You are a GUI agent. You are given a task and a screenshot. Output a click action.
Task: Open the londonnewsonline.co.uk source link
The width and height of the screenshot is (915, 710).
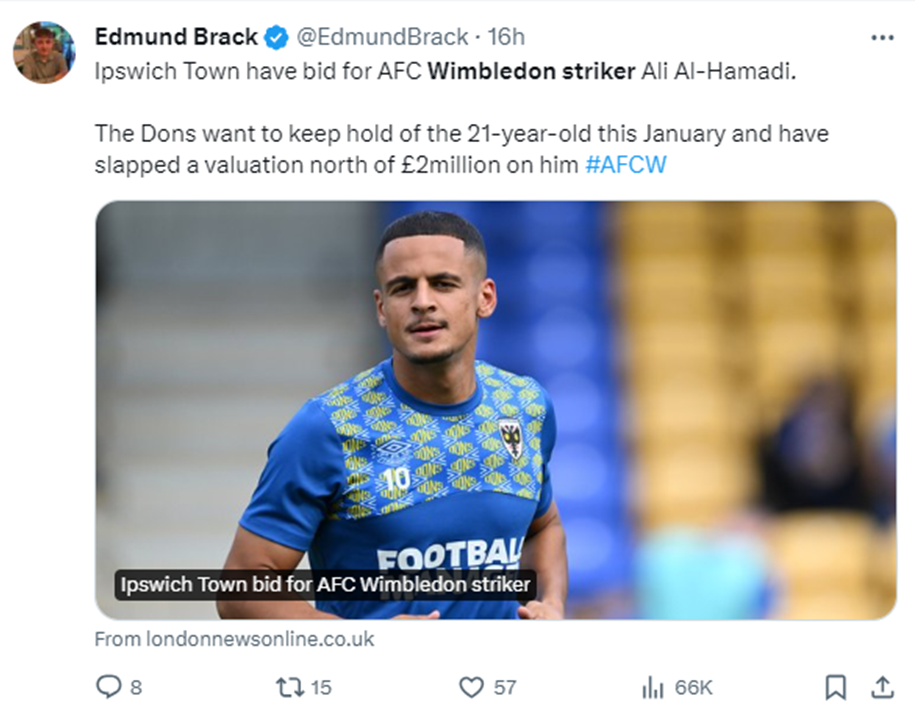coord(235,639)
